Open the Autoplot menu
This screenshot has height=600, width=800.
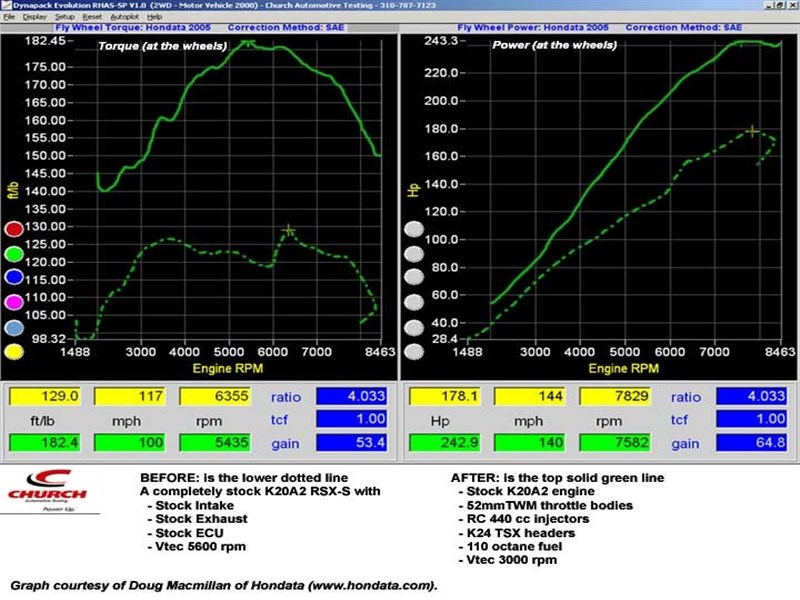coord(124,17)
